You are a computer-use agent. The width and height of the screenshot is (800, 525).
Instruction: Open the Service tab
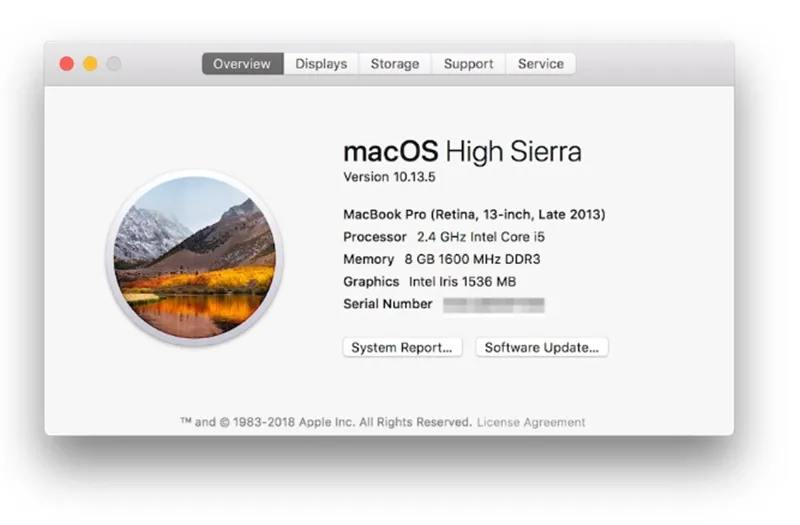[541, 64]
